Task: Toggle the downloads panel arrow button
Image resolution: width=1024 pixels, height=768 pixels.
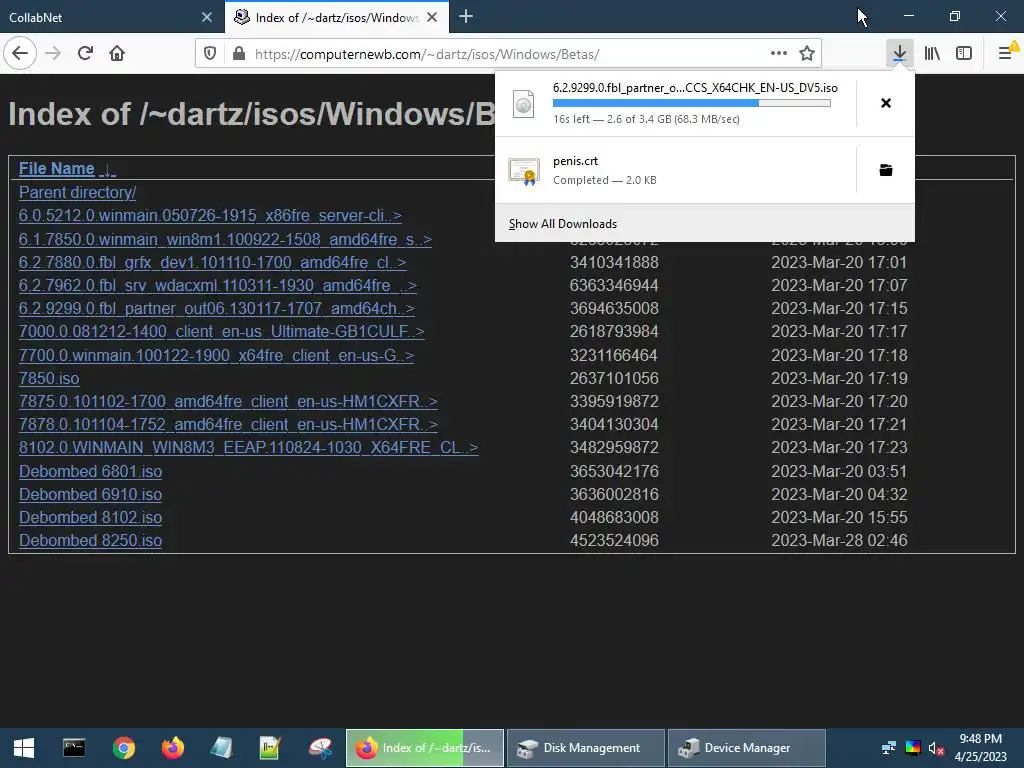Action: point(899,54)
